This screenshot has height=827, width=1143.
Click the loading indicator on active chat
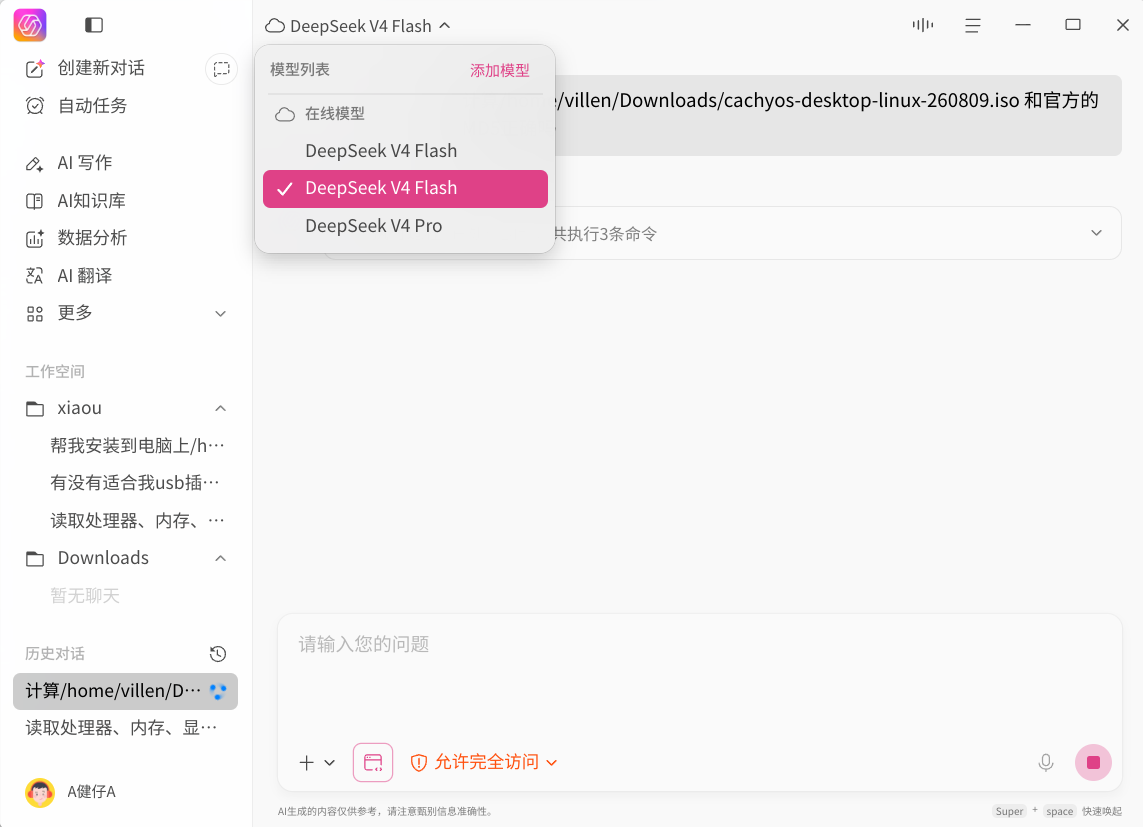(218, 691)
